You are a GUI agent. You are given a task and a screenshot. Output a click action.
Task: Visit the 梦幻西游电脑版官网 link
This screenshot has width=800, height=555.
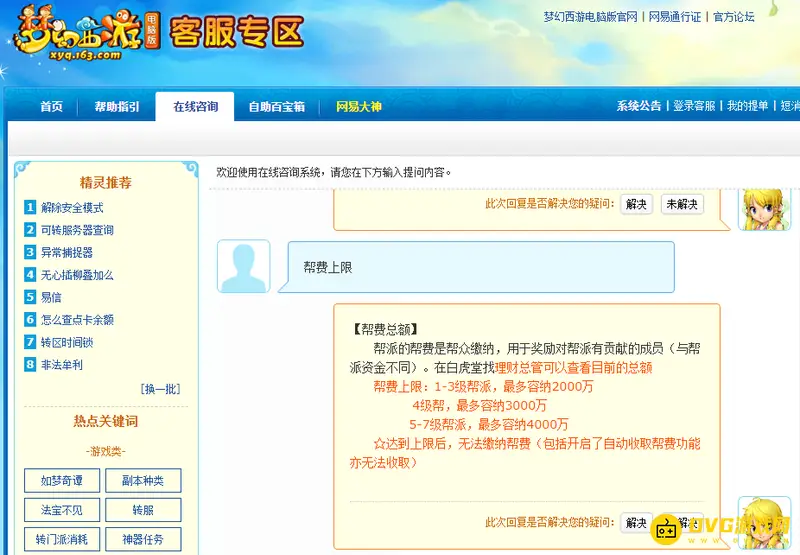pos(590,17)
